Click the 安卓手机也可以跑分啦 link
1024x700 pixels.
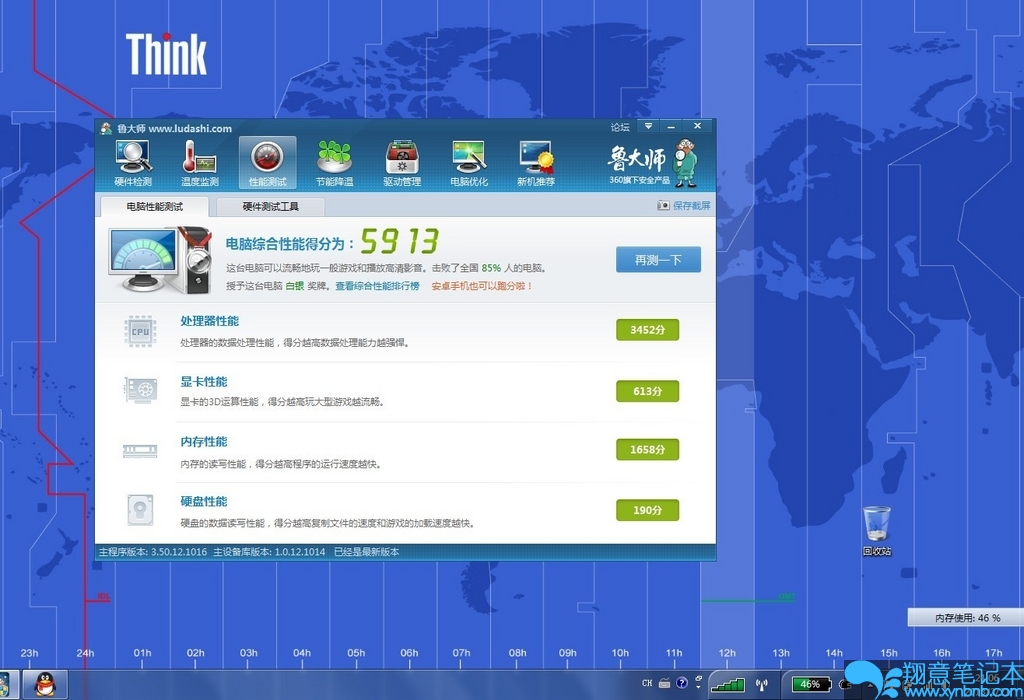(482, 286)
